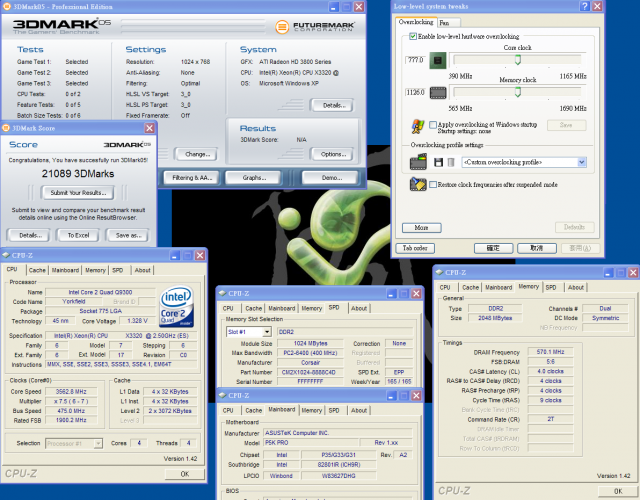Click the core clock chip icon
Viewport: 640px width, 500px height.
(x=438, y=60)
